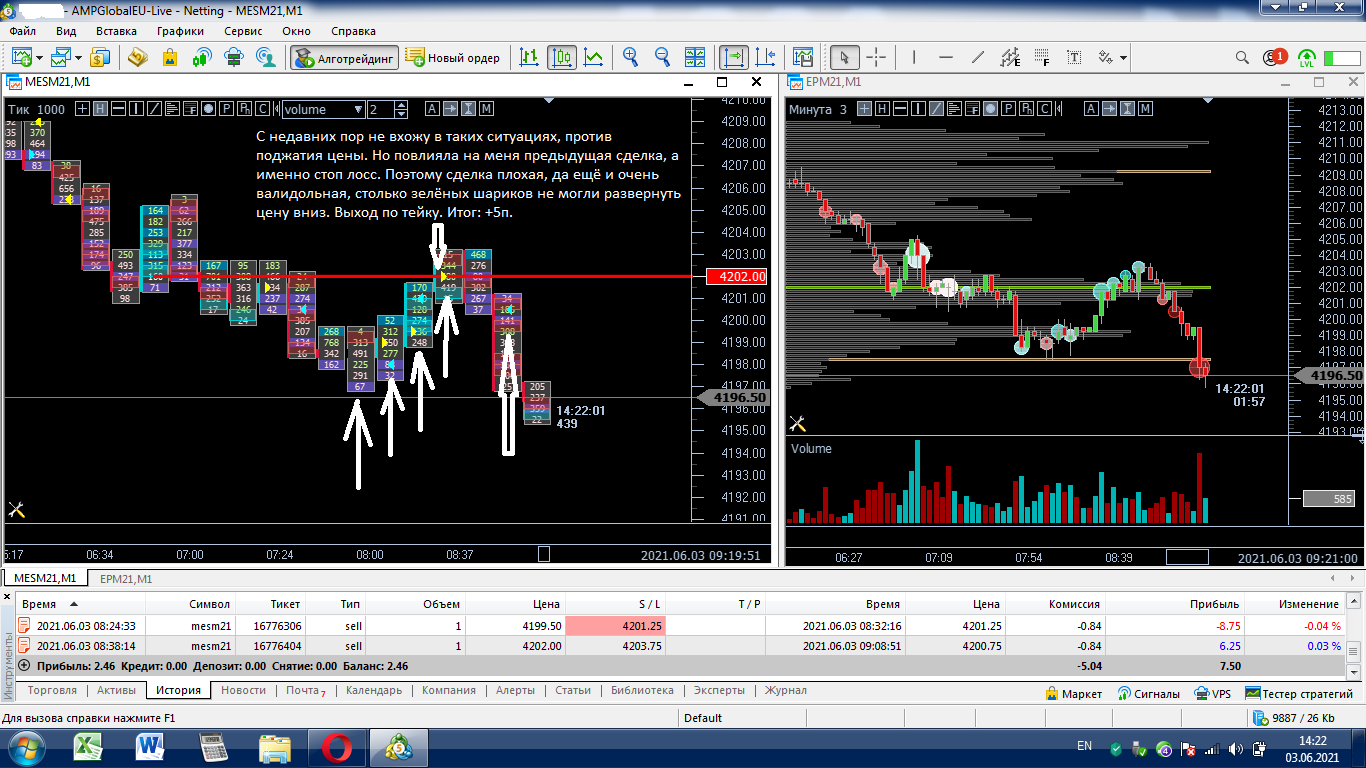Open the Сервис menu

pyautogui.click(x=243, y=31)
